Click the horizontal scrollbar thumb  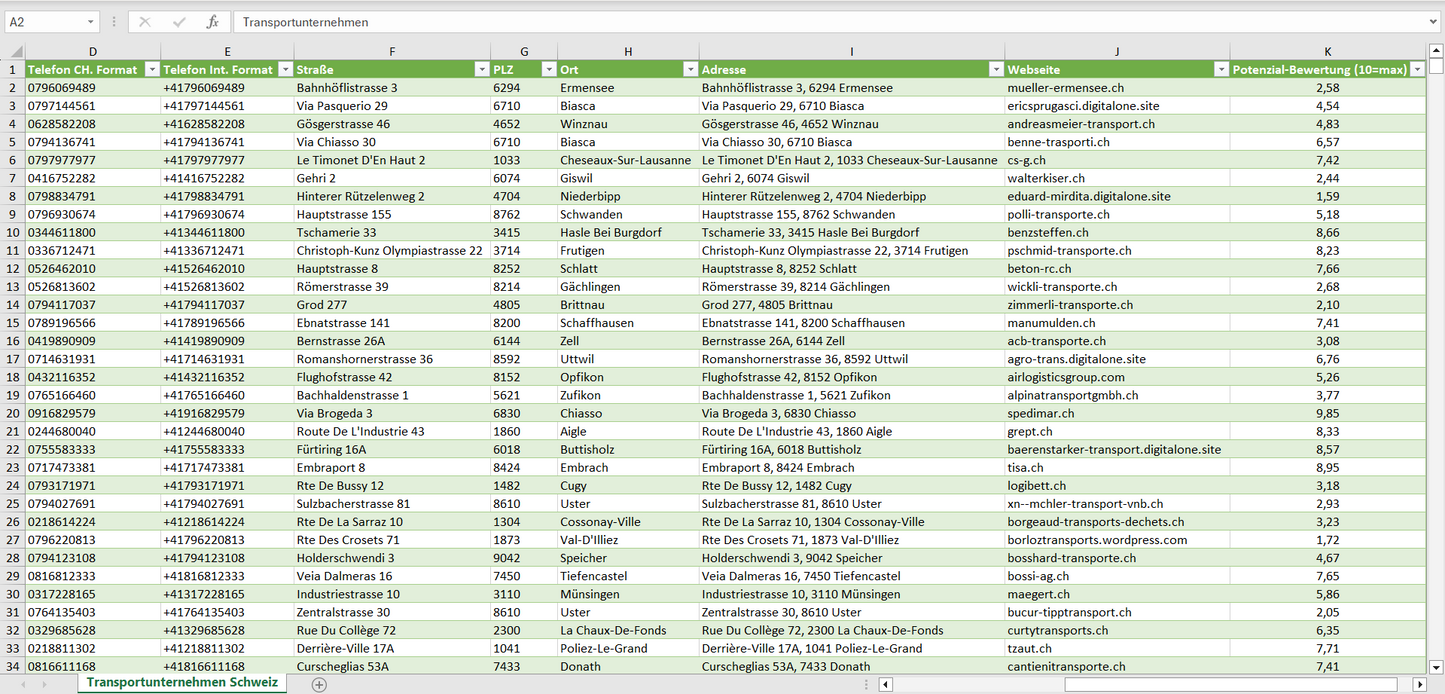point(1230,684)
